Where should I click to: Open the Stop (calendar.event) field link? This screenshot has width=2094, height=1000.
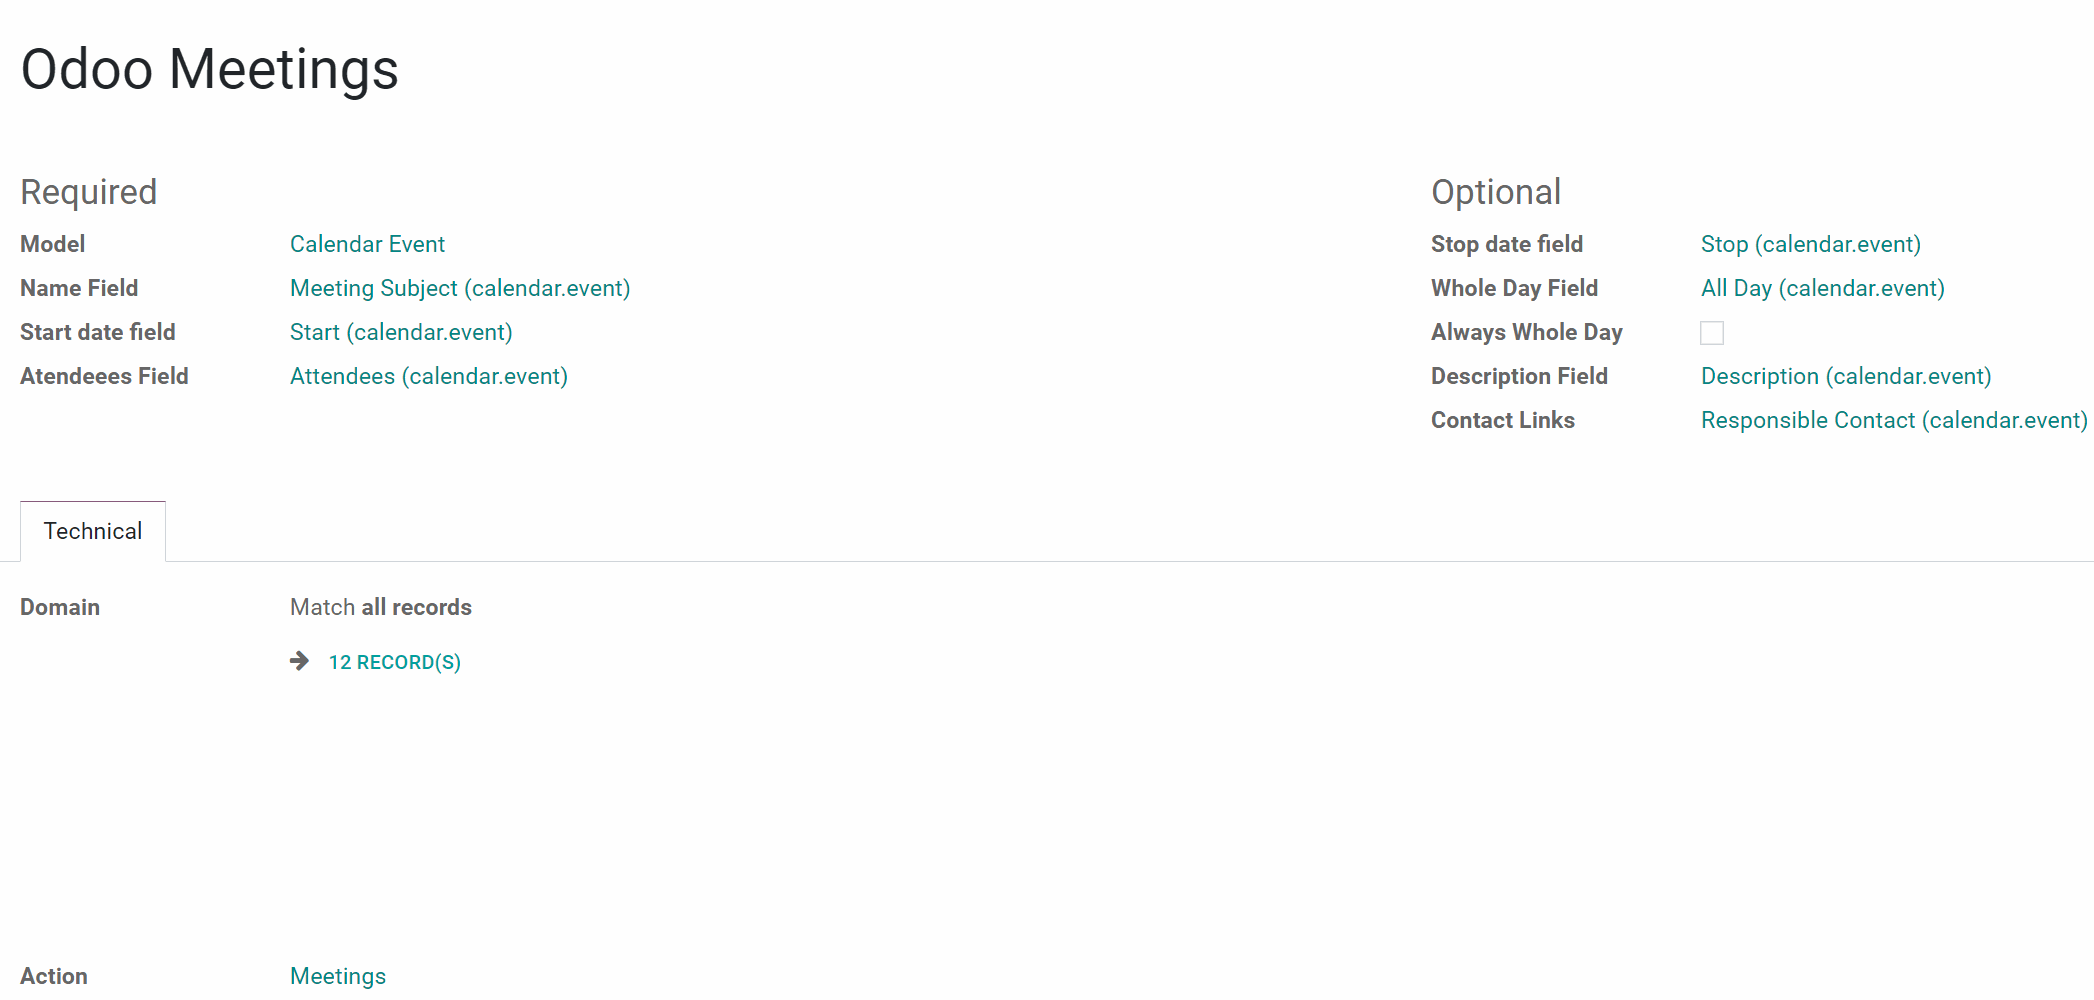[x=1811, y=244]
